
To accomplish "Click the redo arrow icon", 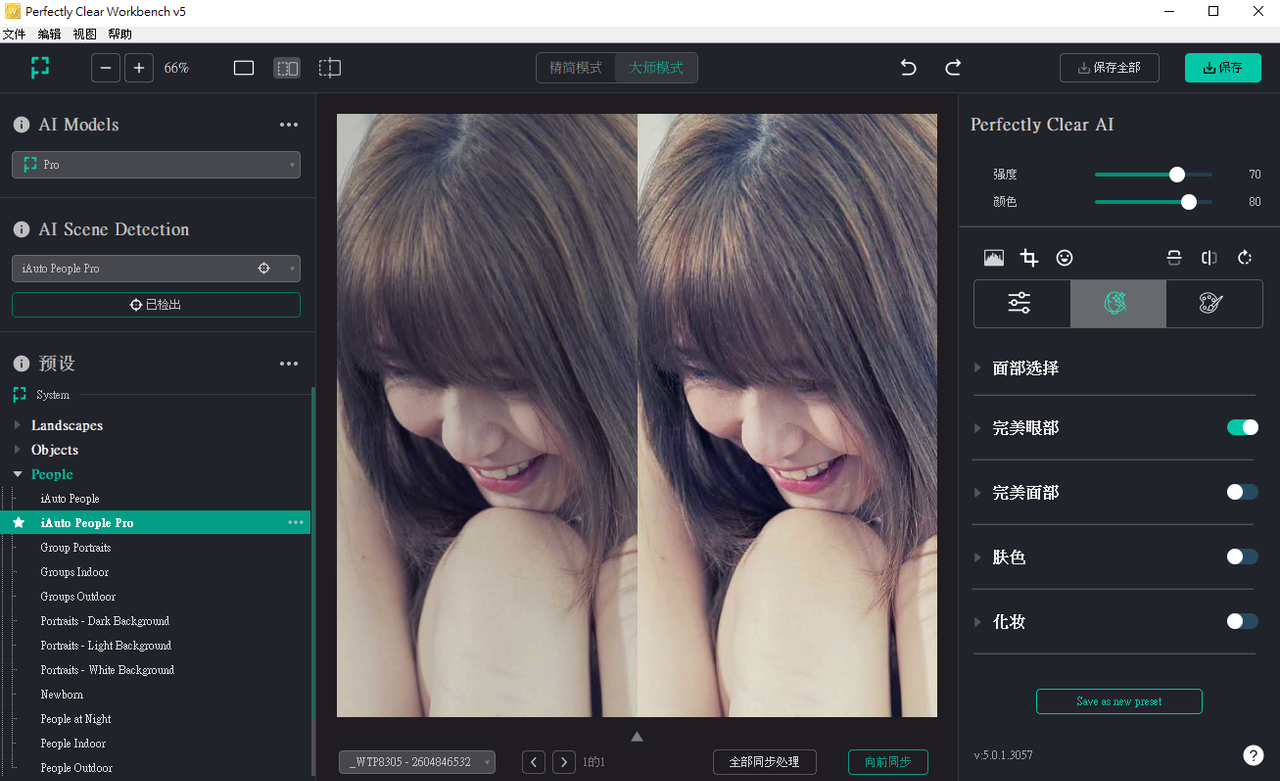I will tap(953, 68).
